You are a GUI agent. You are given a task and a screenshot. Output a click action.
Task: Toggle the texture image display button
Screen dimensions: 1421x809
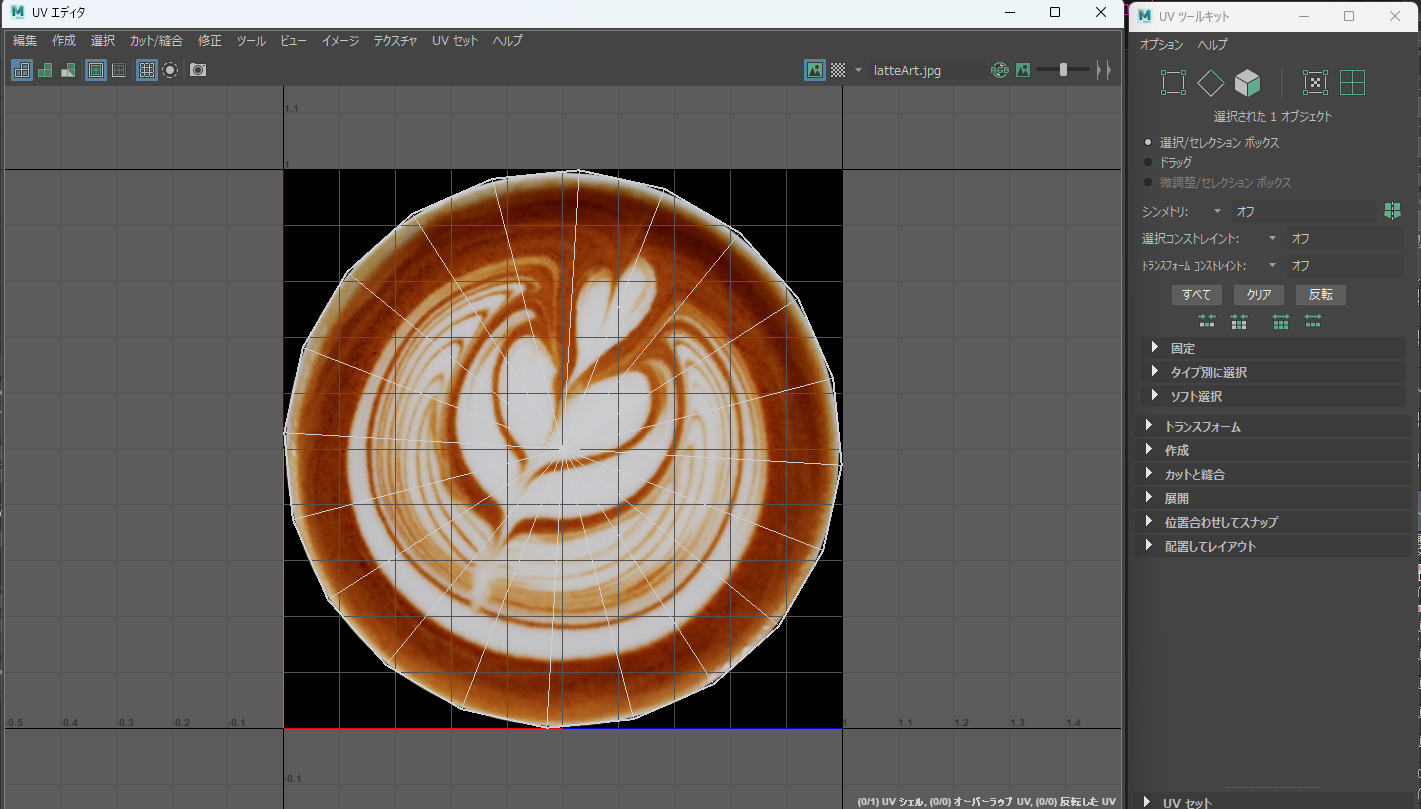pos(815,70)
